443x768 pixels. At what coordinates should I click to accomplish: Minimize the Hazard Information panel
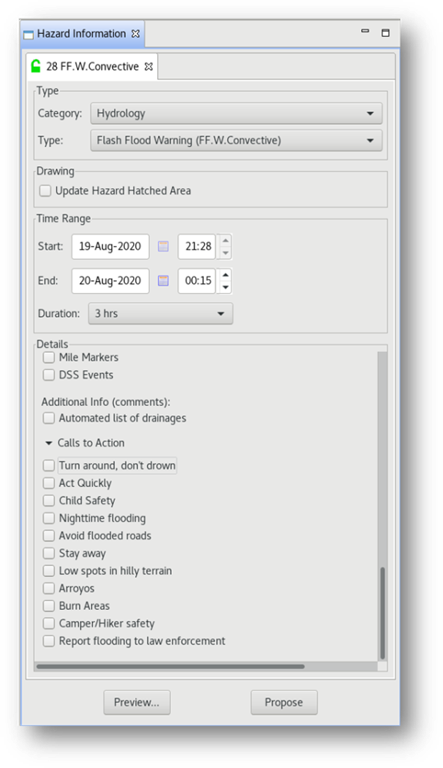(x=365, y=31)
